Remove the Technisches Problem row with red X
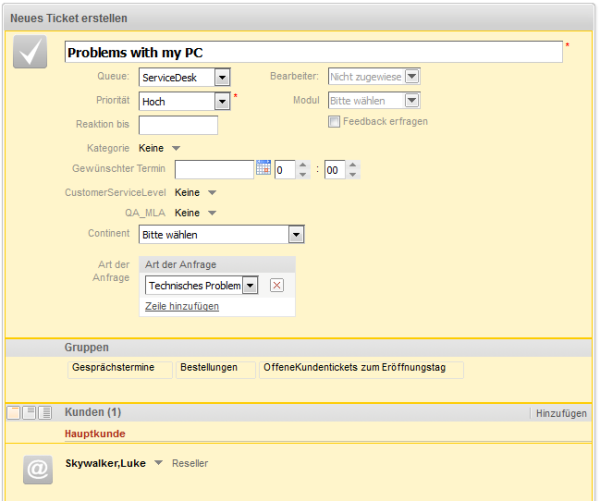600x501 pixels. (277, 285)
